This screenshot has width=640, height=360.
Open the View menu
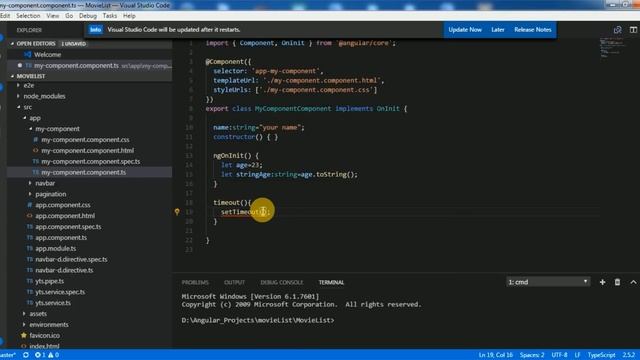click(53, 16)
